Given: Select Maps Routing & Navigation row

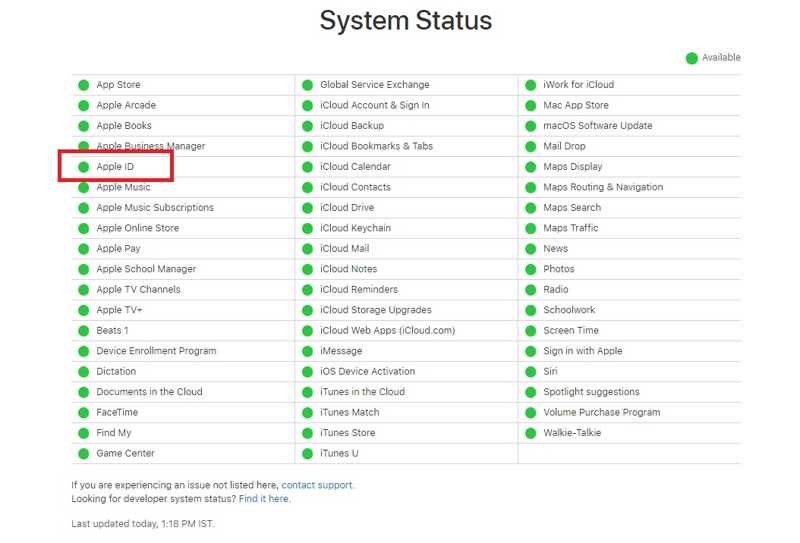Looking at the screenshot, I should 630,187.
